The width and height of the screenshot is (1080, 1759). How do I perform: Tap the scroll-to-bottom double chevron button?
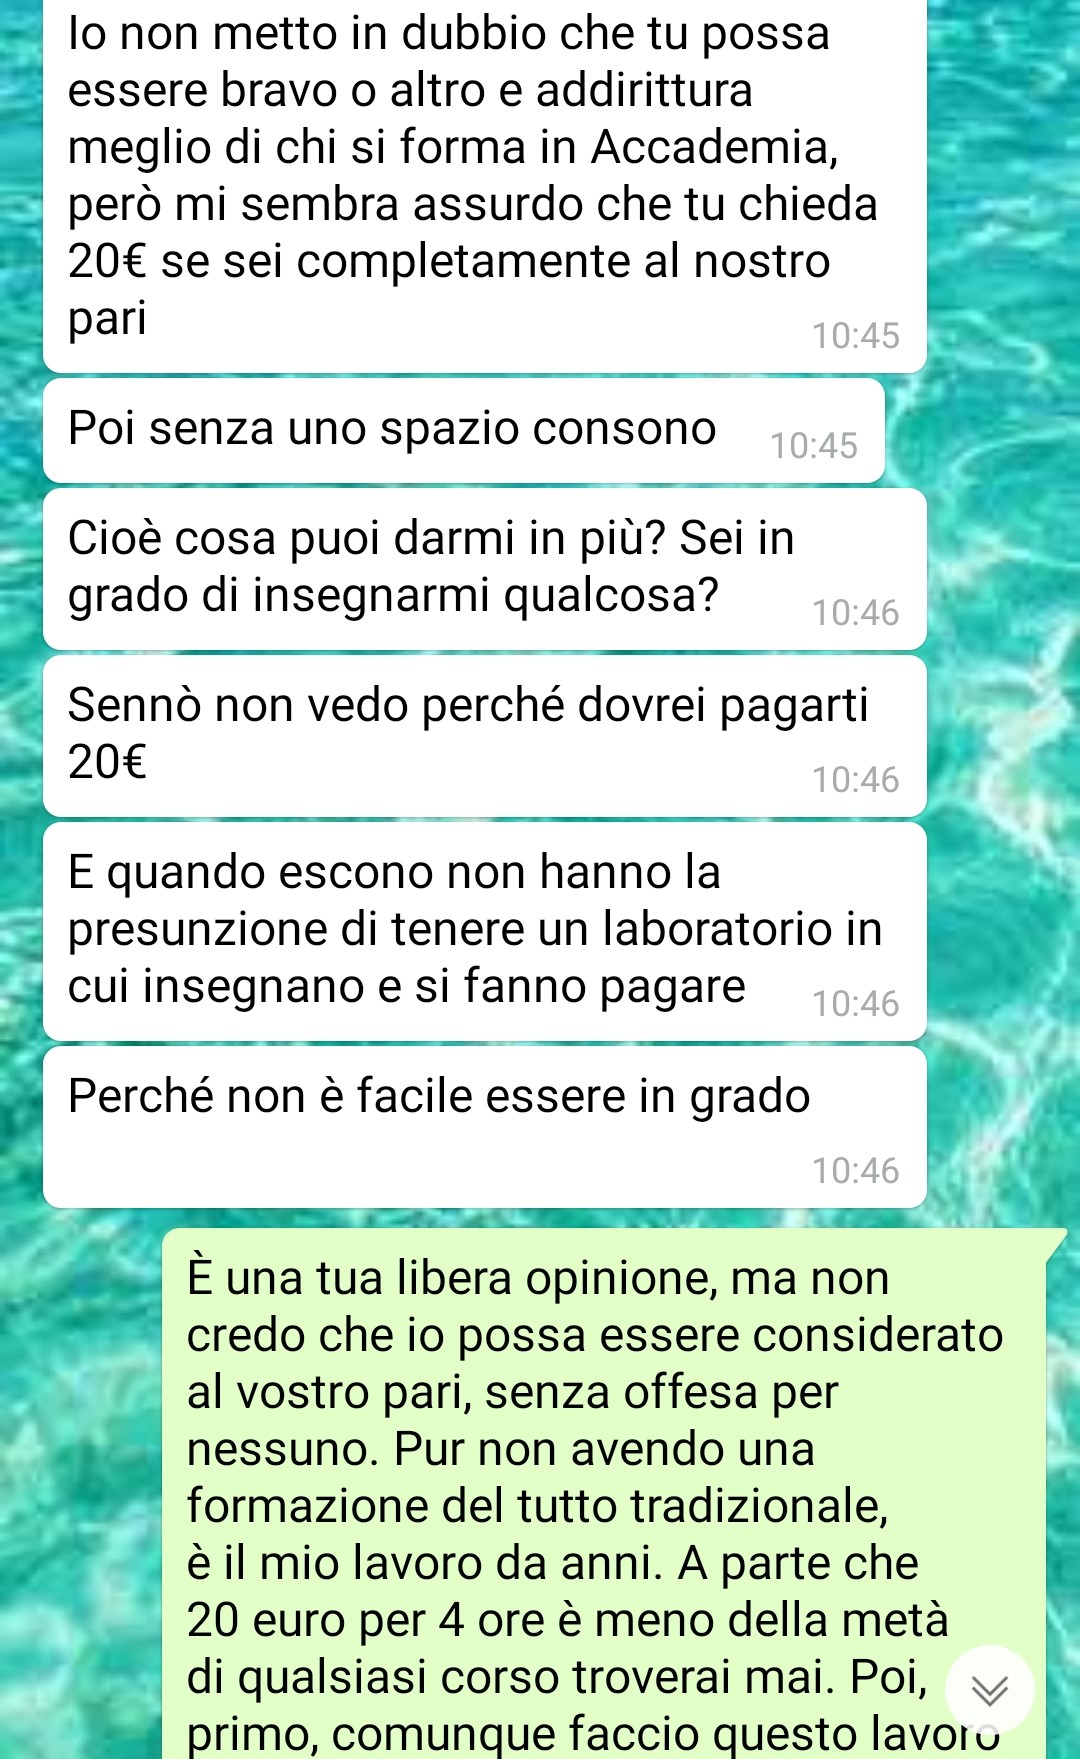[x=989, y=1690]
